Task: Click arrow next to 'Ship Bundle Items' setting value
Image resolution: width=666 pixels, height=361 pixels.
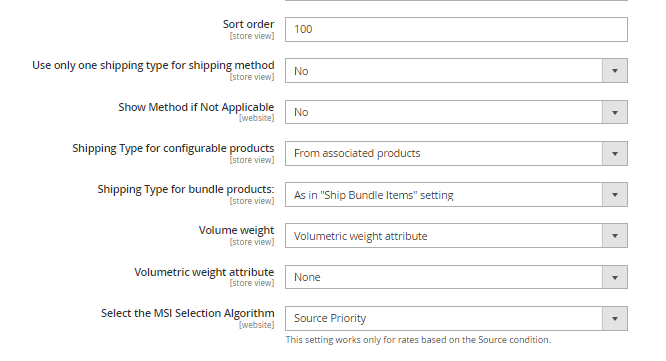Action: coord(615,195)
